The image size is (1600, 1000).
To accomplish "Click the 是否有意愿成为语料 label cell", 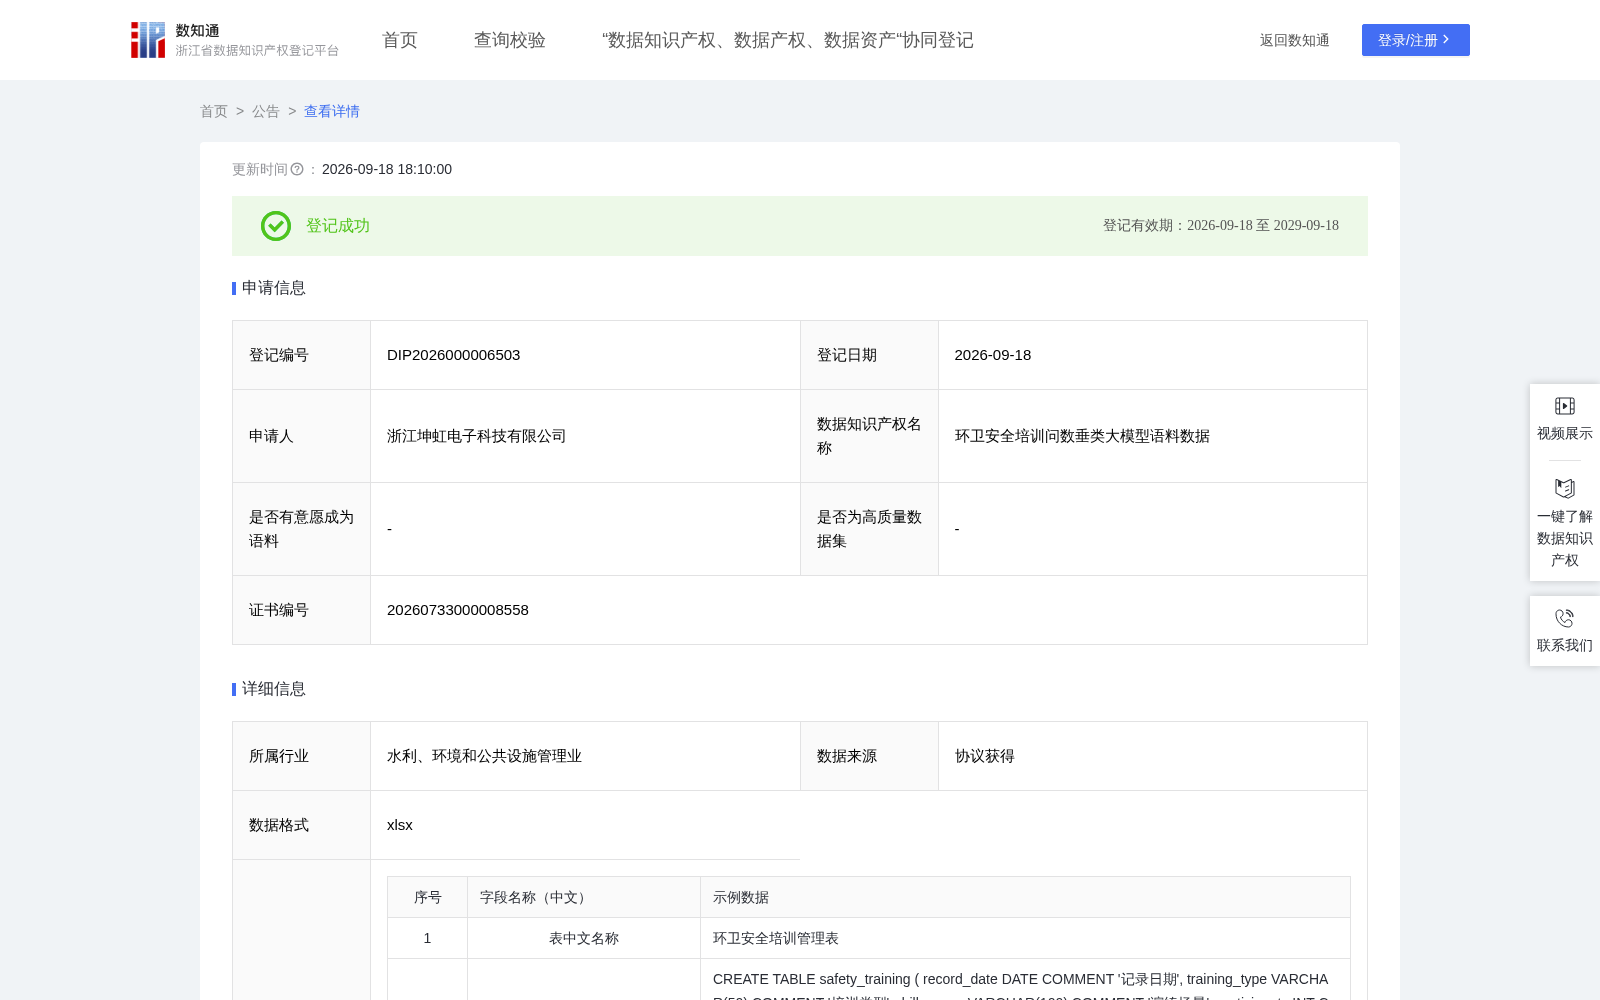I will pyautogui.click(x=302, y=529).
